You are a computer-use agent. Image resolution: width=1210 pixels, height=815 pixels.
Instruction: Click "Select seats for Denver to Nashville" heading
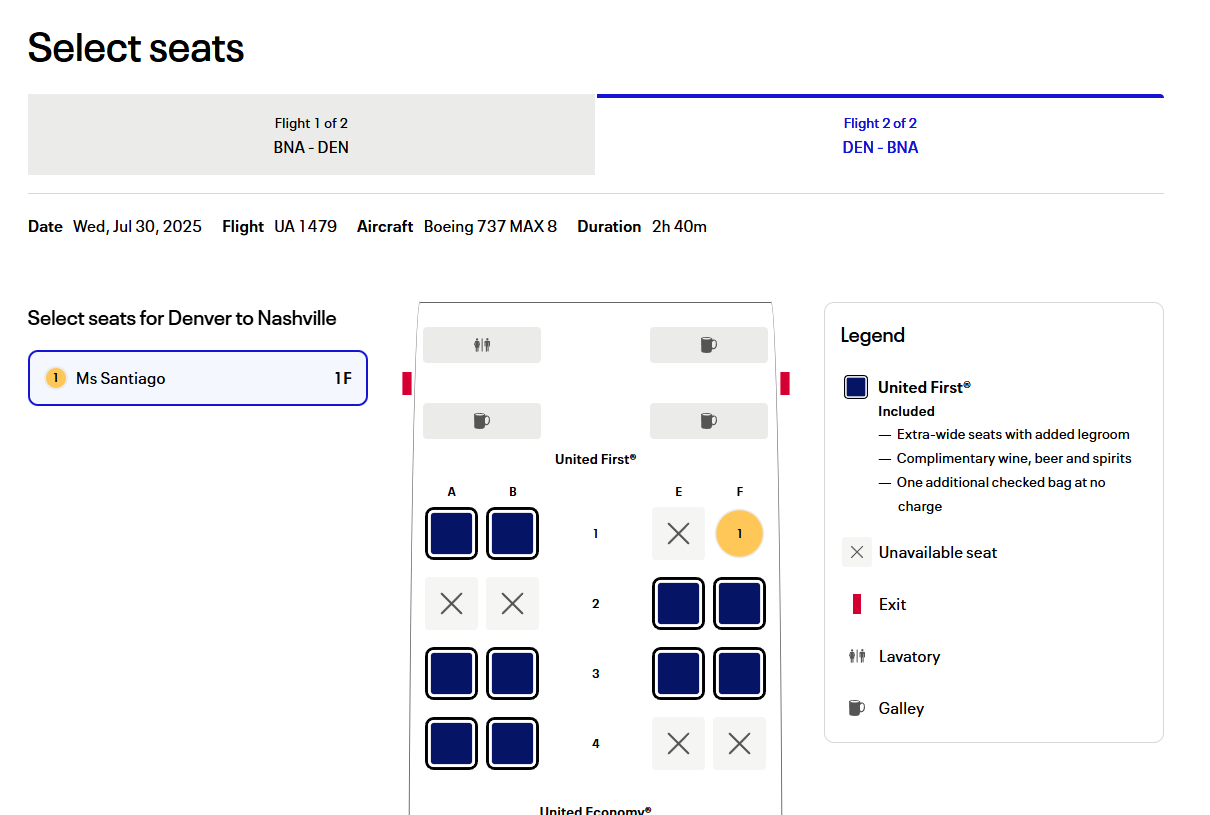pyautogui.click(x=182, y=318)
